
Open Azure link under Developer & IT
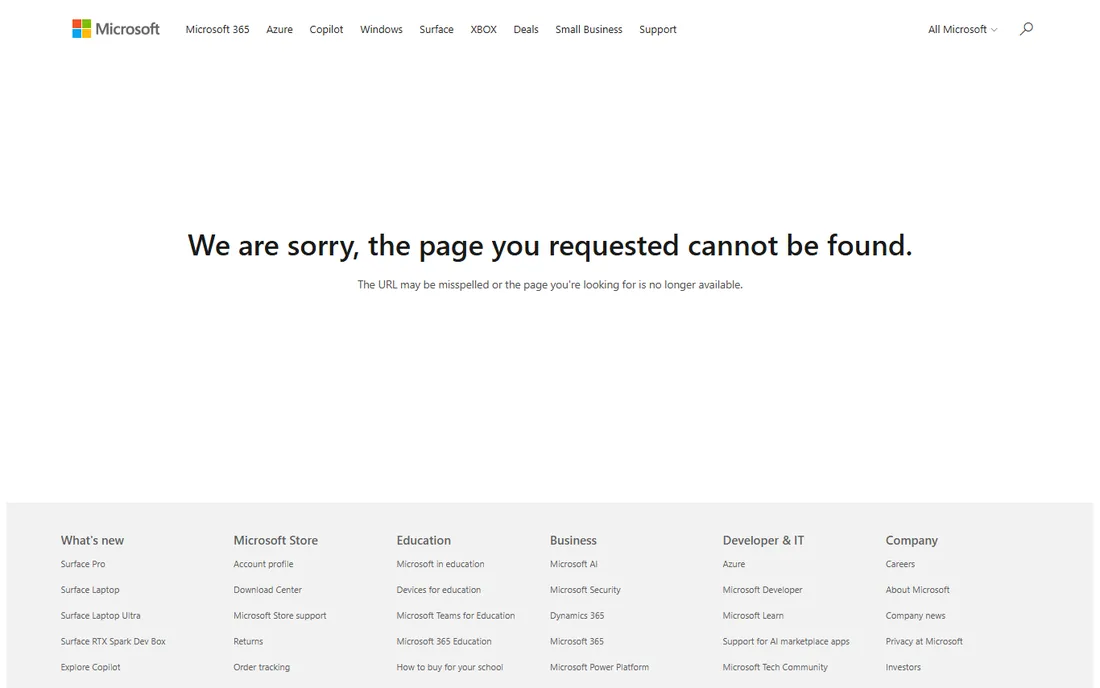point(734,564)
